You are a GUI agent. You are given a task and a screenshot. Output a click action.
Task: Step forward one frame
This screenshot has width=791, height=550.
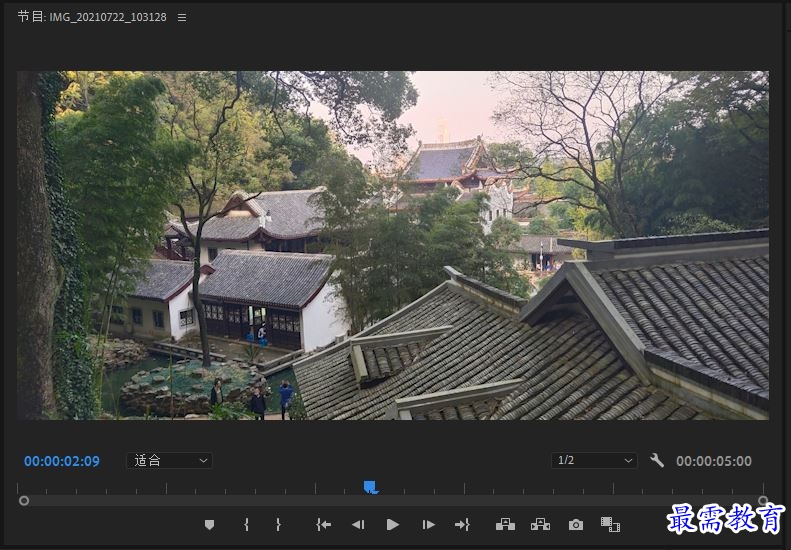pos(428,525)
